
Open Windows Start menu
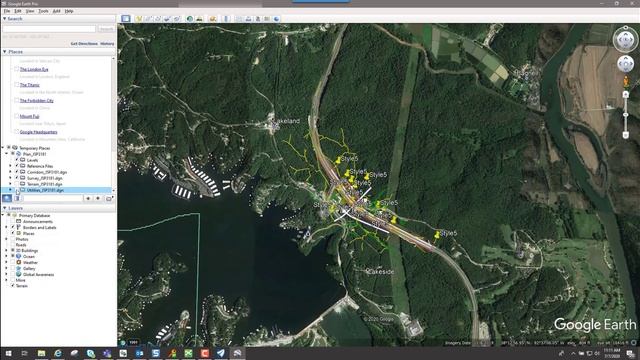coord(8,353)
